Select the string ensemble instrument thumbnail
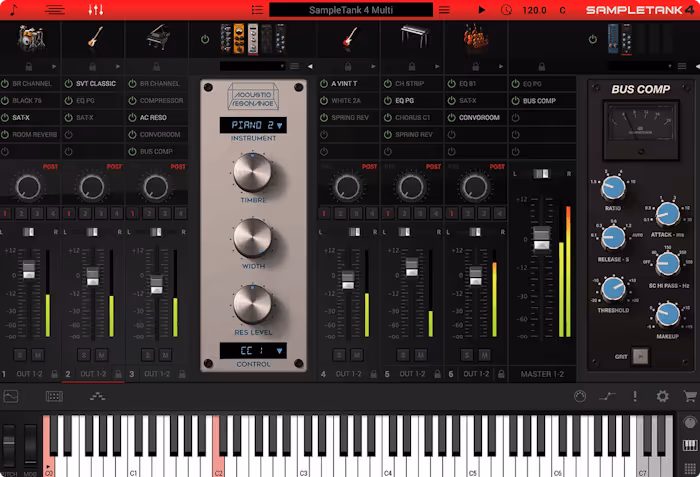Image resolution: width=700 pixels, height=477 pixels. (x=476, y=37)
